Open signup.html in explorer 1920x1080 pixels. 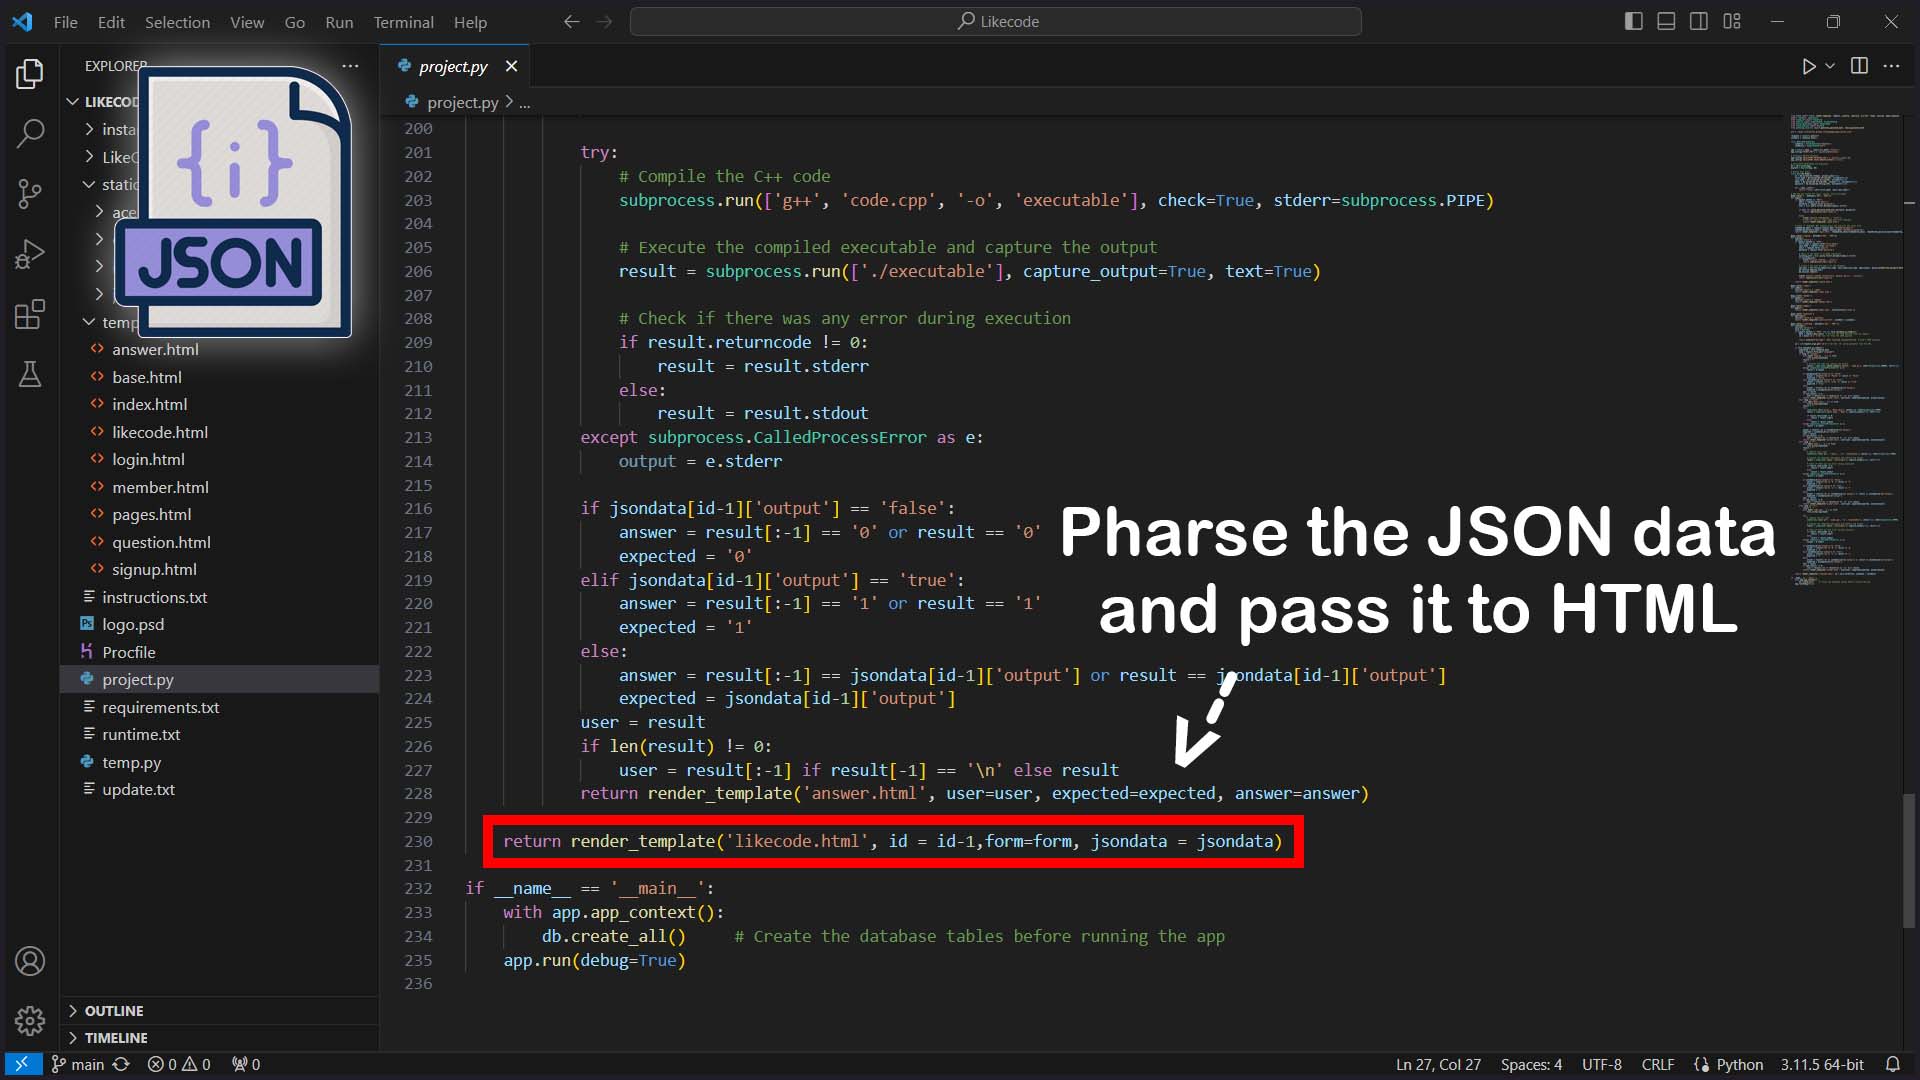point(154,569)
